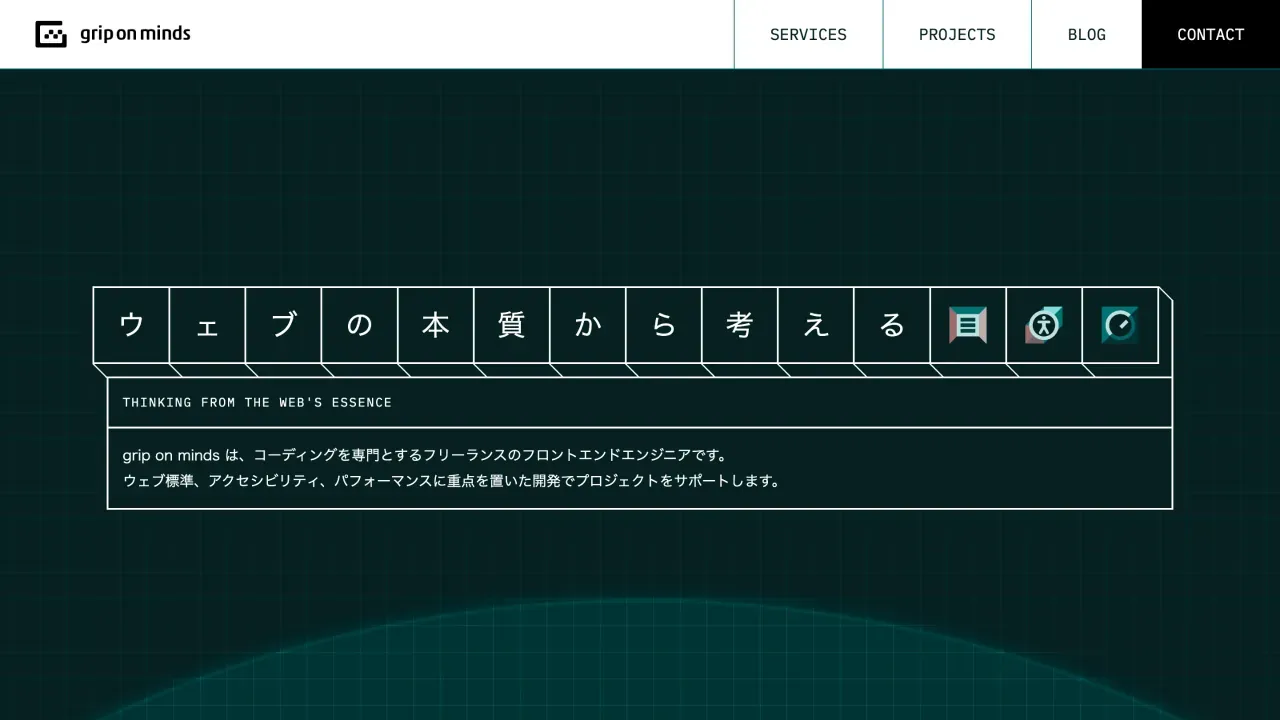Click the teal circular glow gradient area
Image resolution: width=1280 pixels, height=720 pixels.
pos(640,680)
